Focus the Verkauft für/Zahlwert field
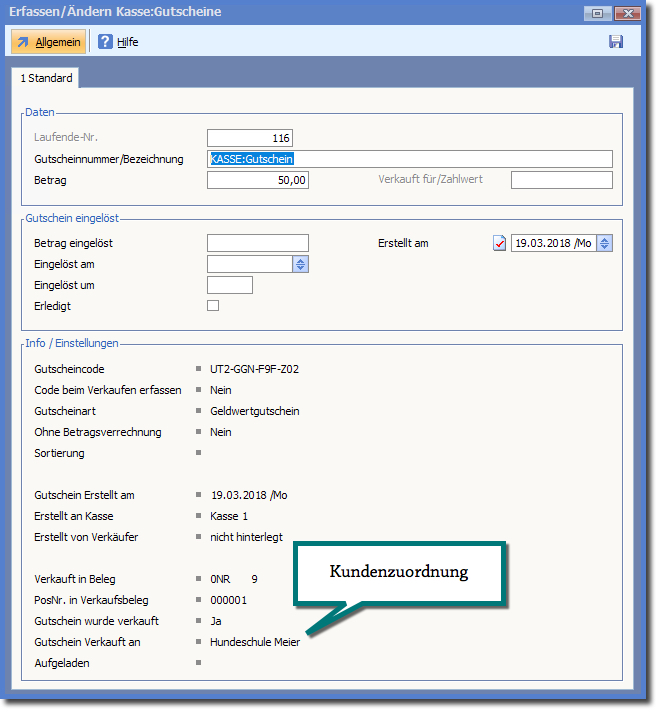Image resolution: width=656 pixels, height=716 pixels. coord(561,180)
